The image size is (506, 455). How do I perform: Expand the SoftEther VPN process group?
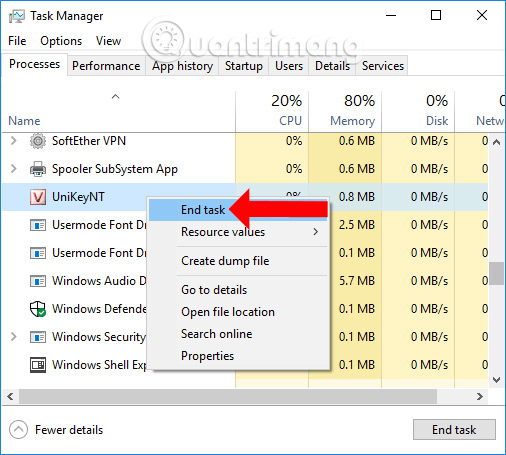(13, 141)
